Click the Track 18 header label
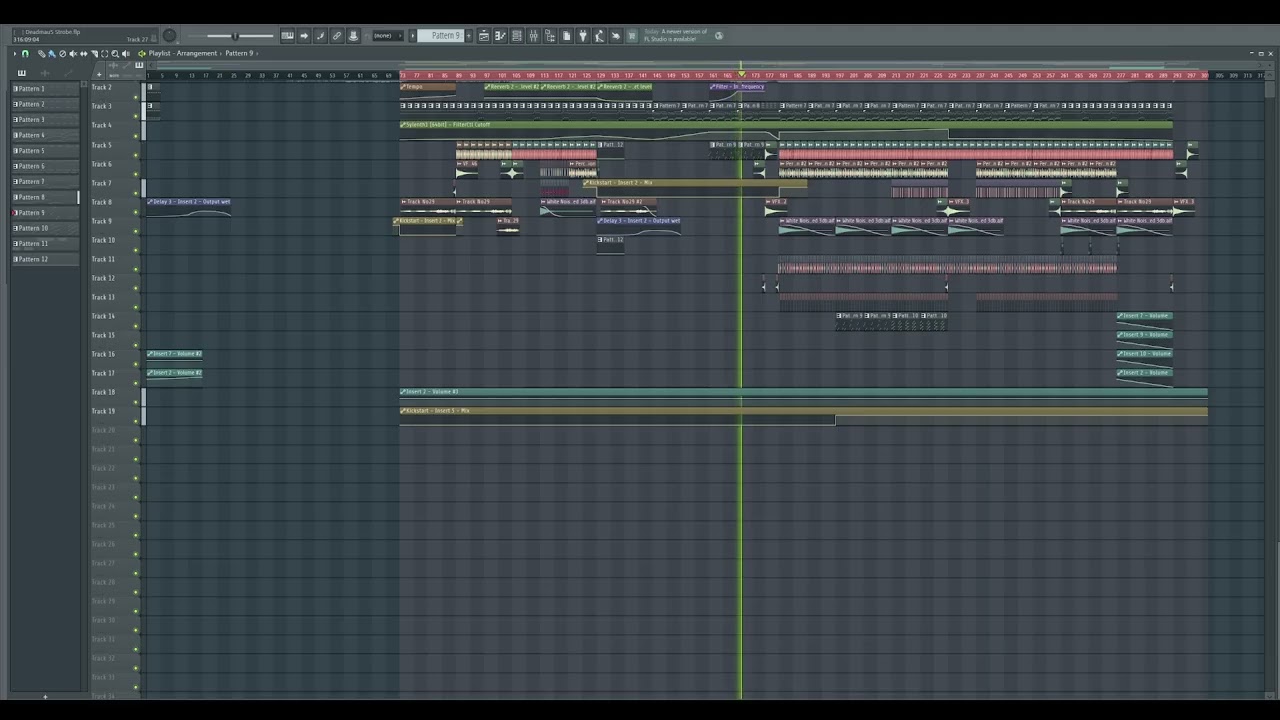Viewport: 1280px width, 720px height. coord(103,392)
